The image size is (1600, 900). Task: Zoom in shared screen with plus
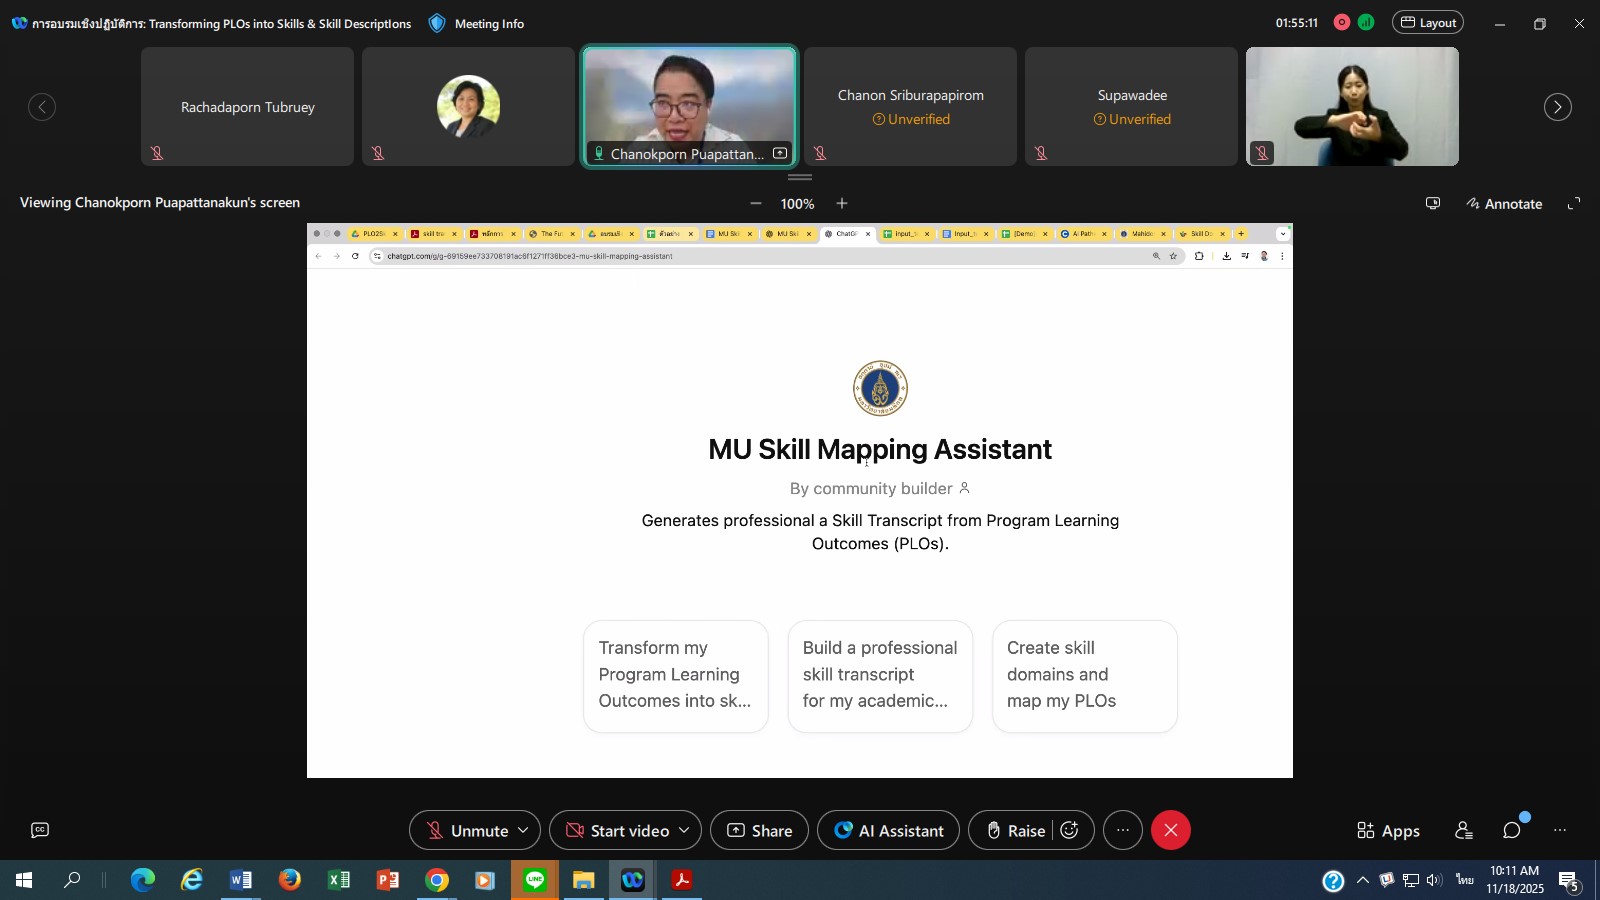(842, 203)
